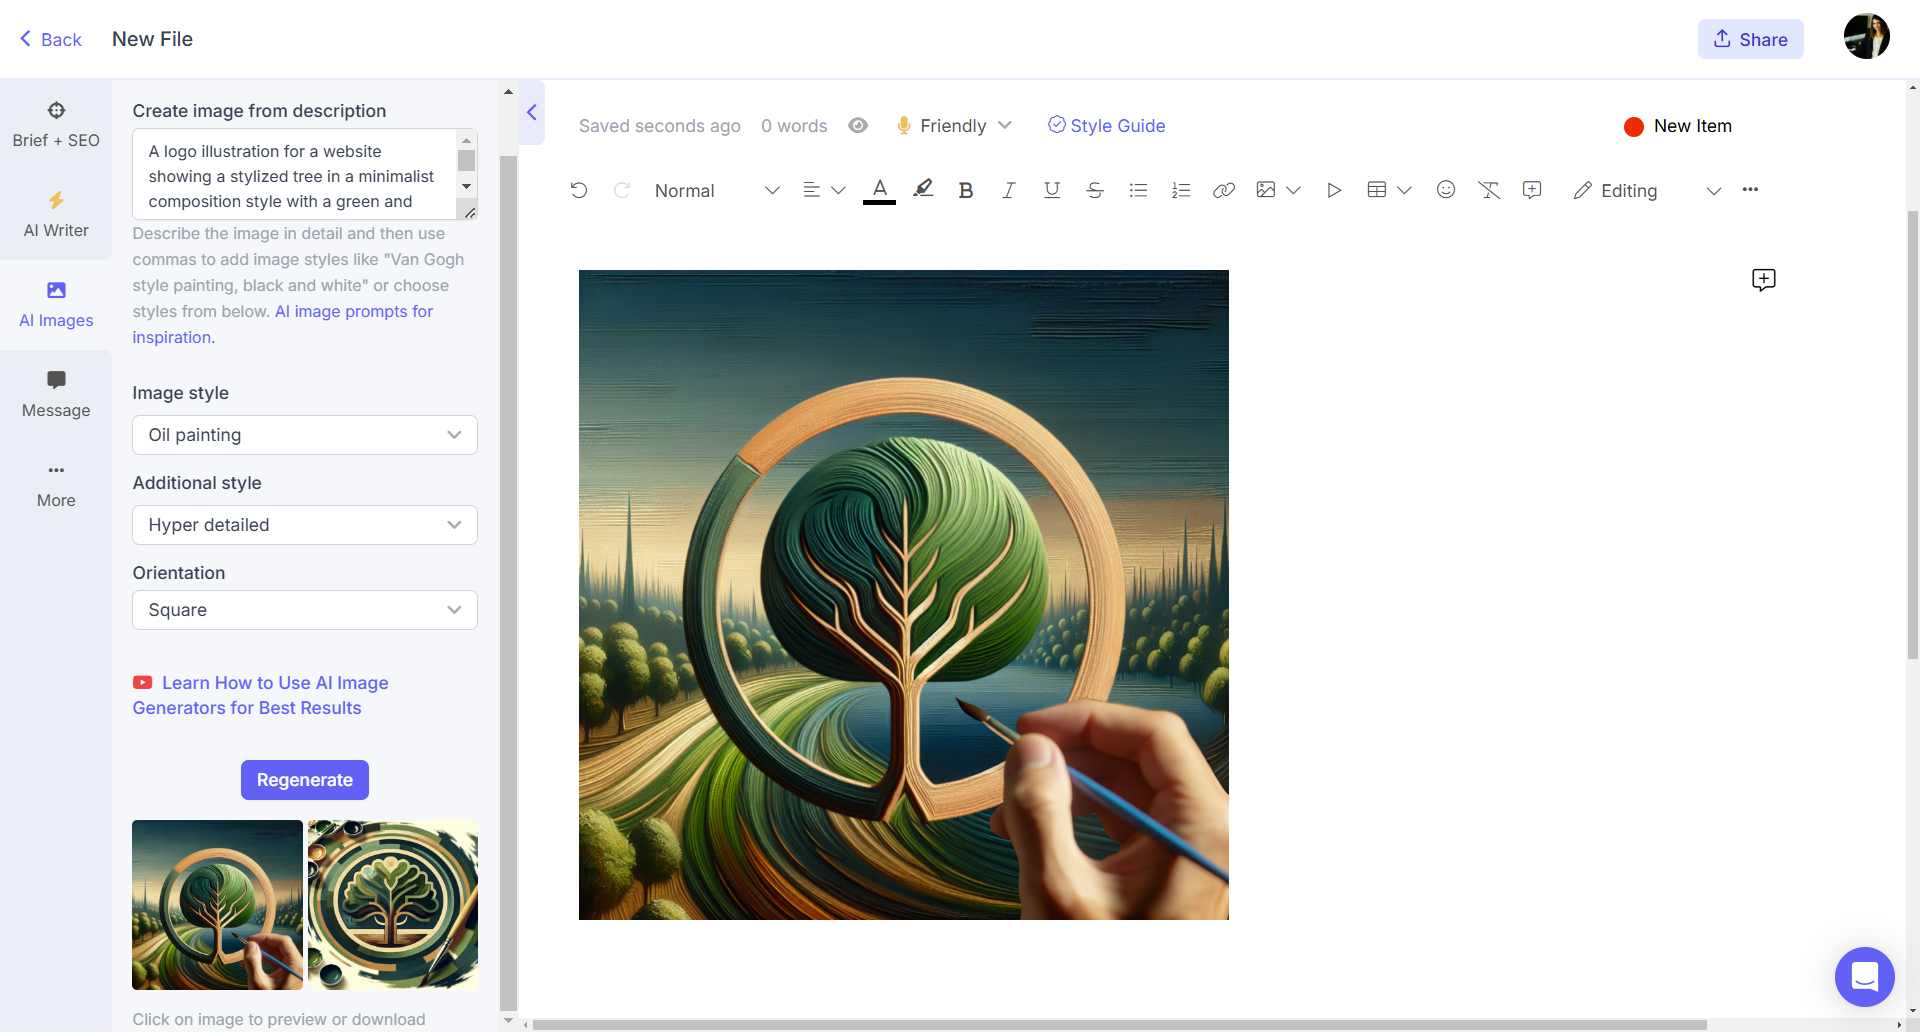Select the inserted tree painting image

point(904,595)
